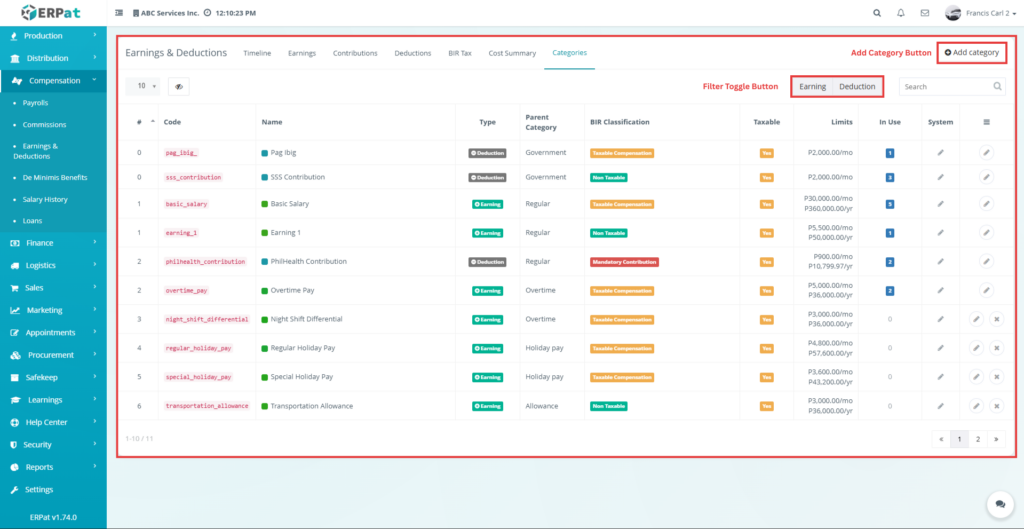Delete the Transportation Allowance category row
The height and width of the screenshot is (529, 1024).
pyautogui.click(x=996, y=406)
